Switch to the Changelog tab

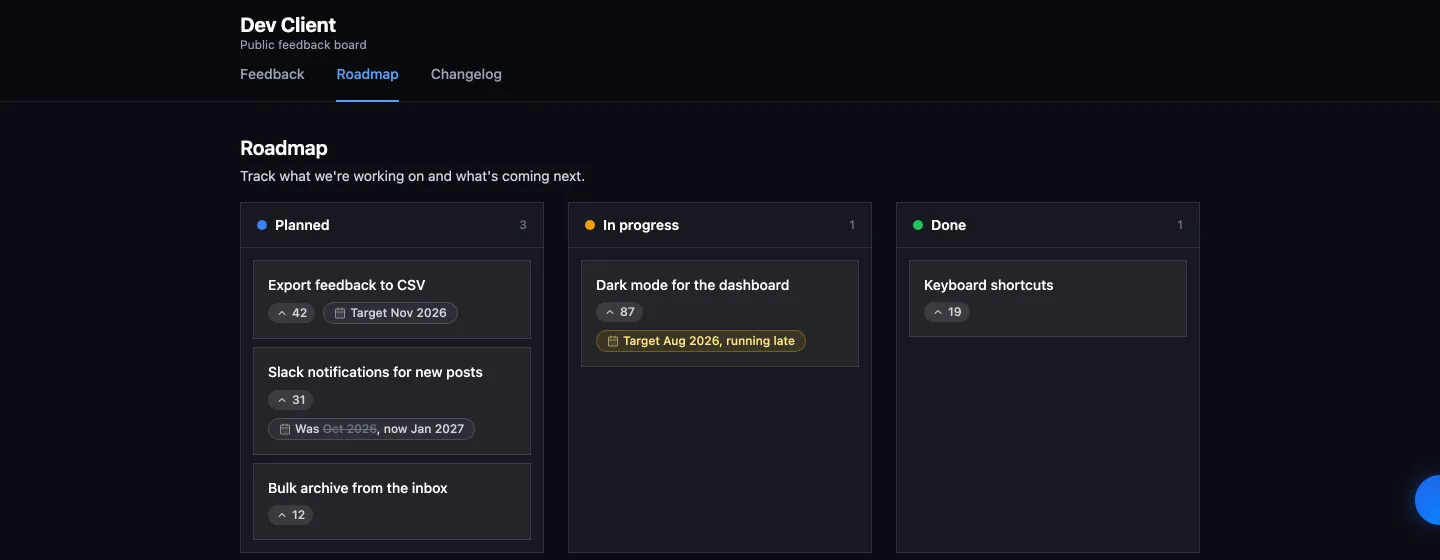466,74
